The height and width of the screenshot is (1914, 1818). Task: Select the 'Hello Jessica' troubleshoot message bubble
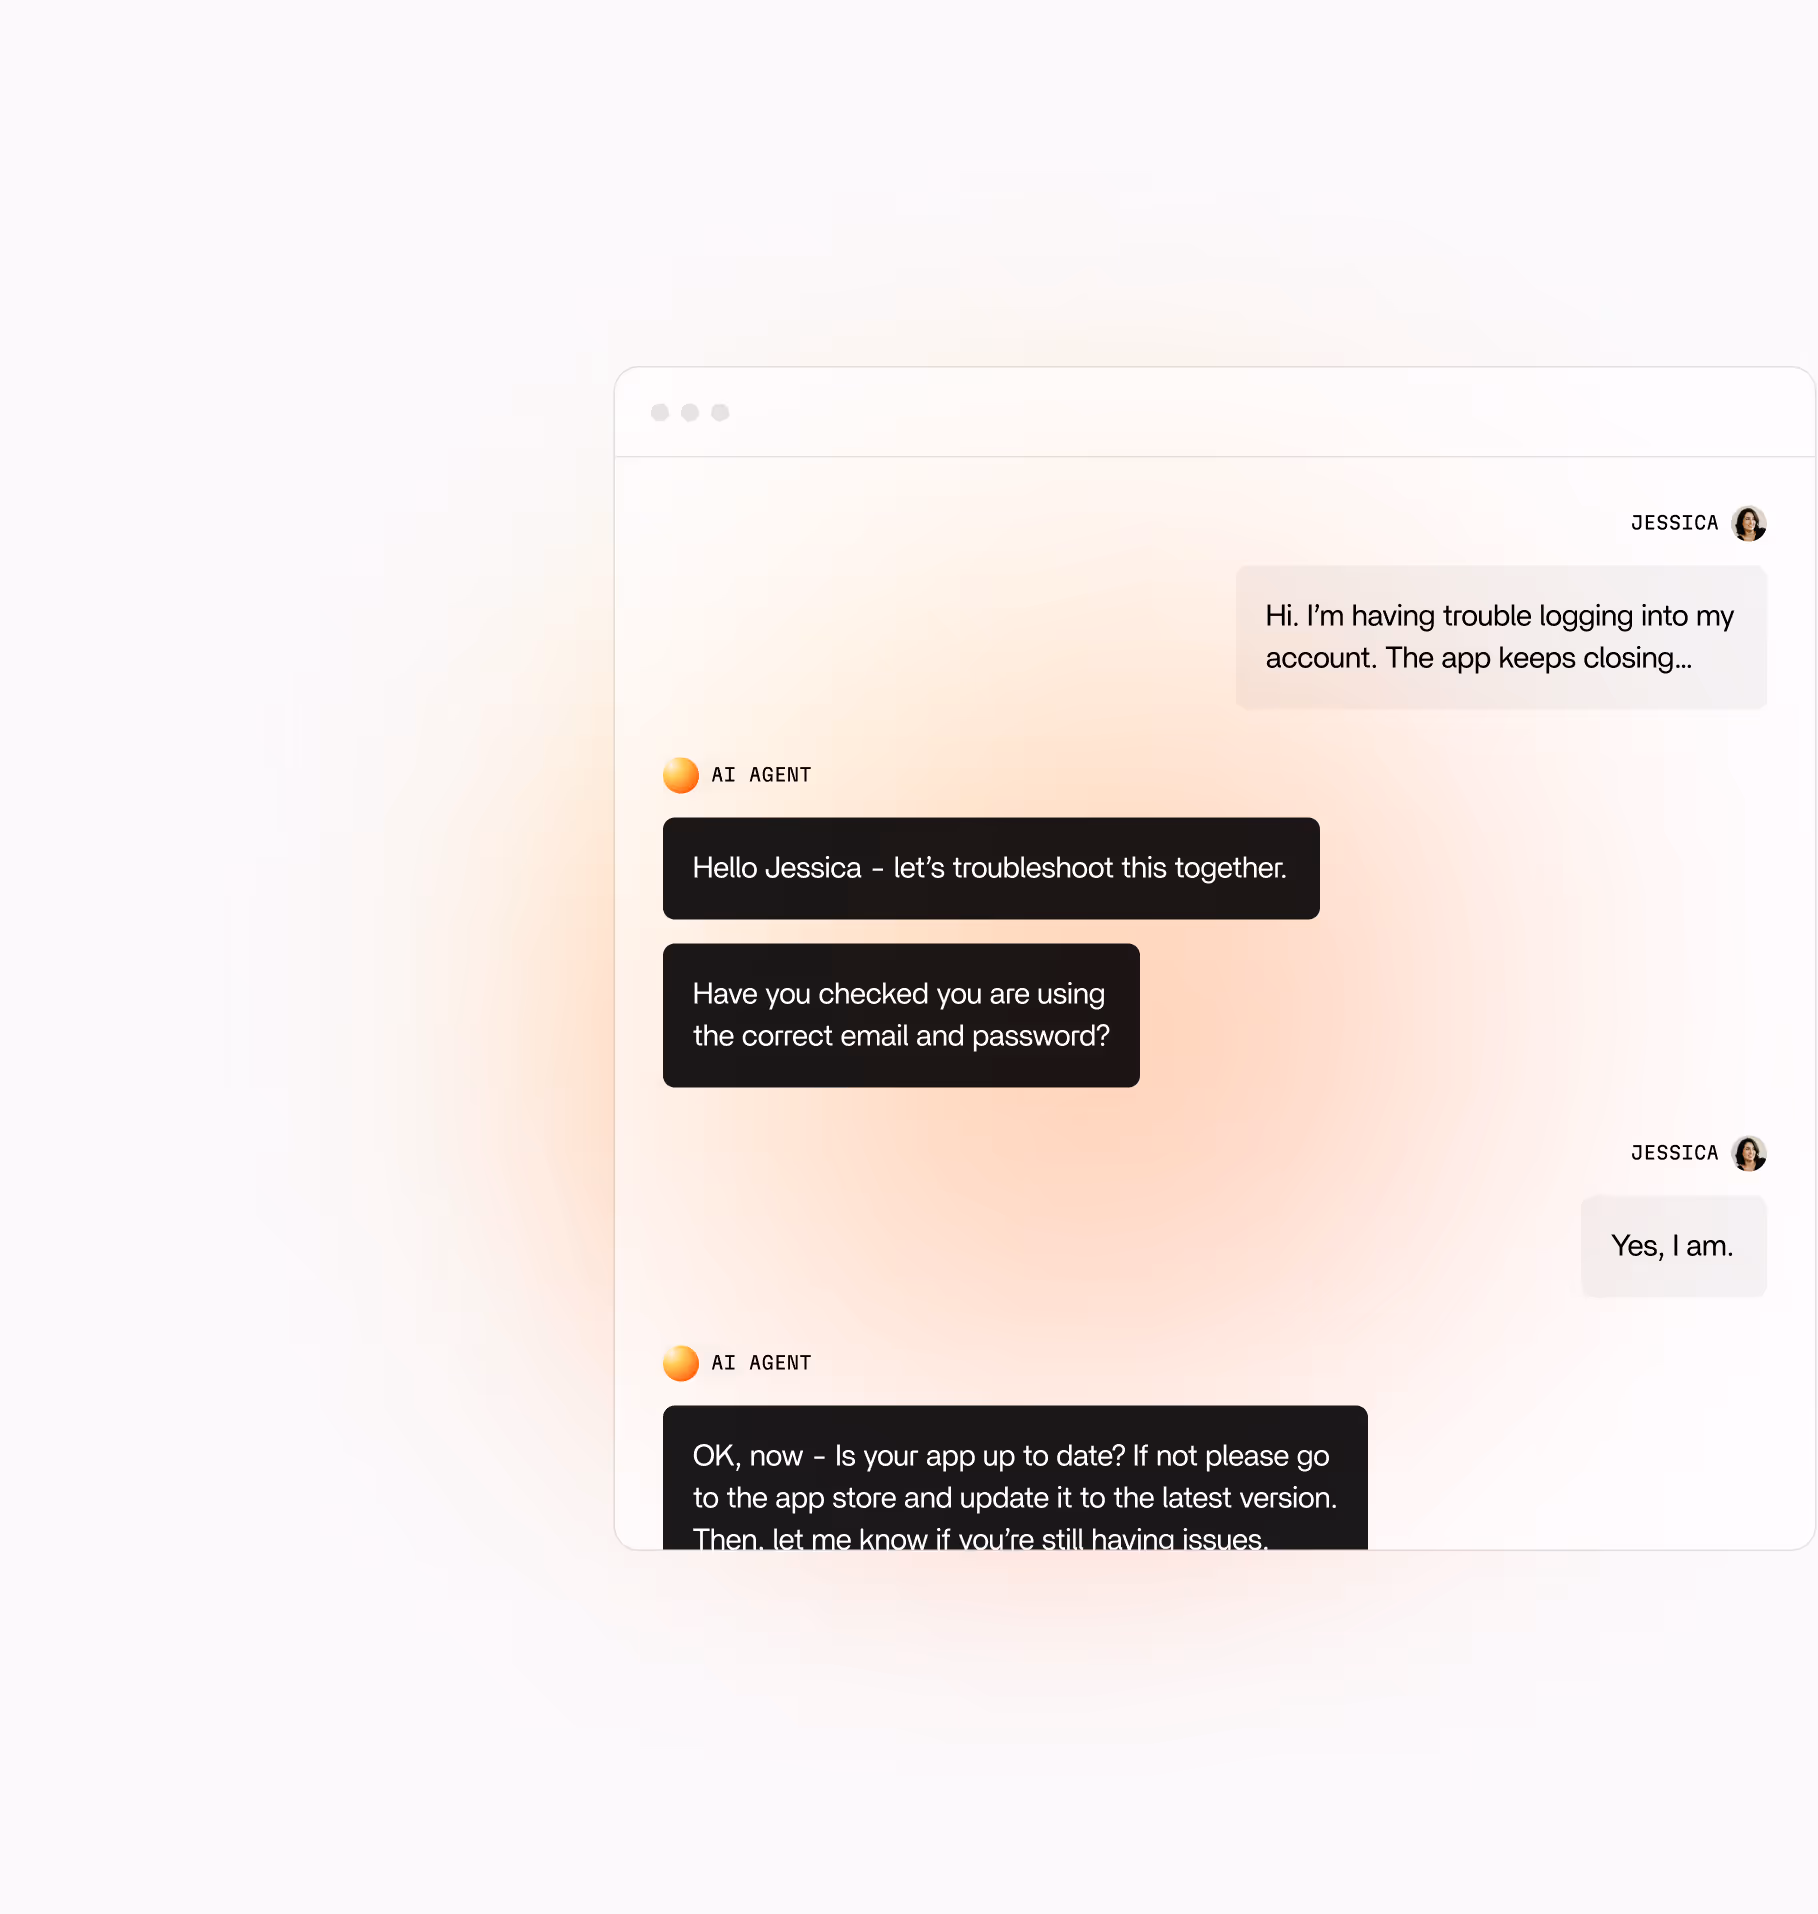coord(991,868)
